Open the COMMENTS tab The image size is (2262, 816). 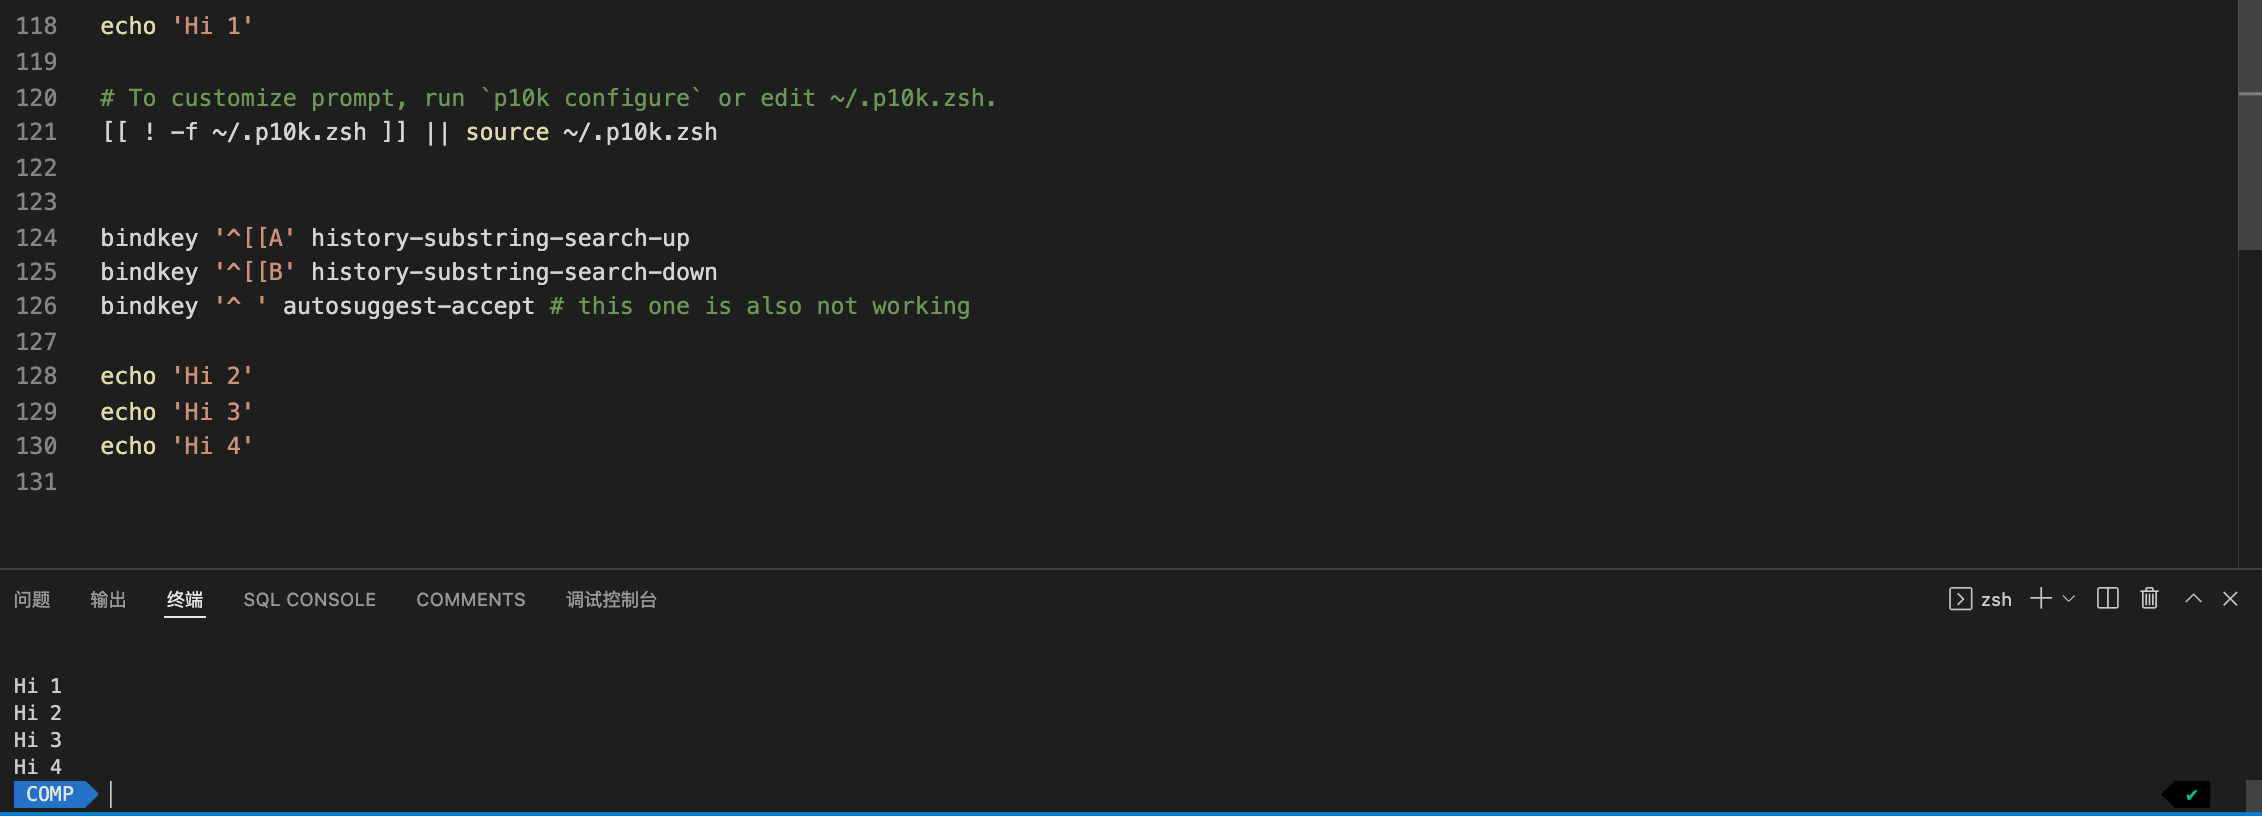[470, 599]
